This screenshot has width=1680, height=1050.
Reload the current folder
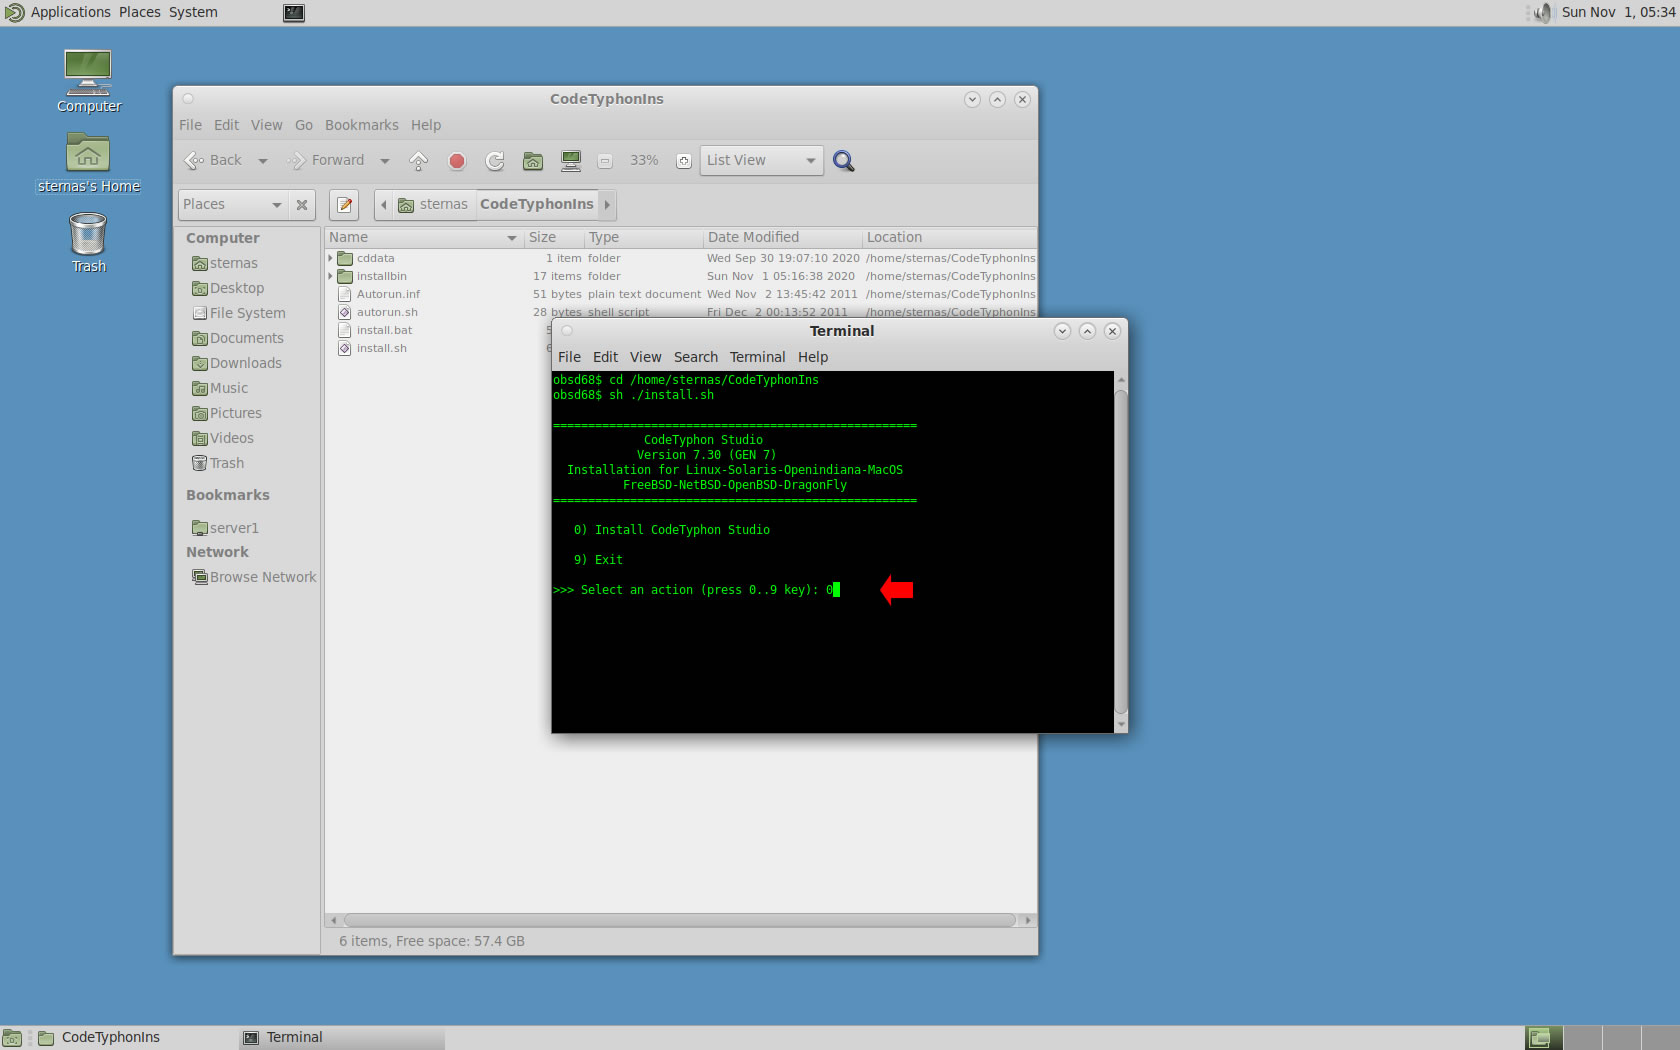(x=495, y=161)
